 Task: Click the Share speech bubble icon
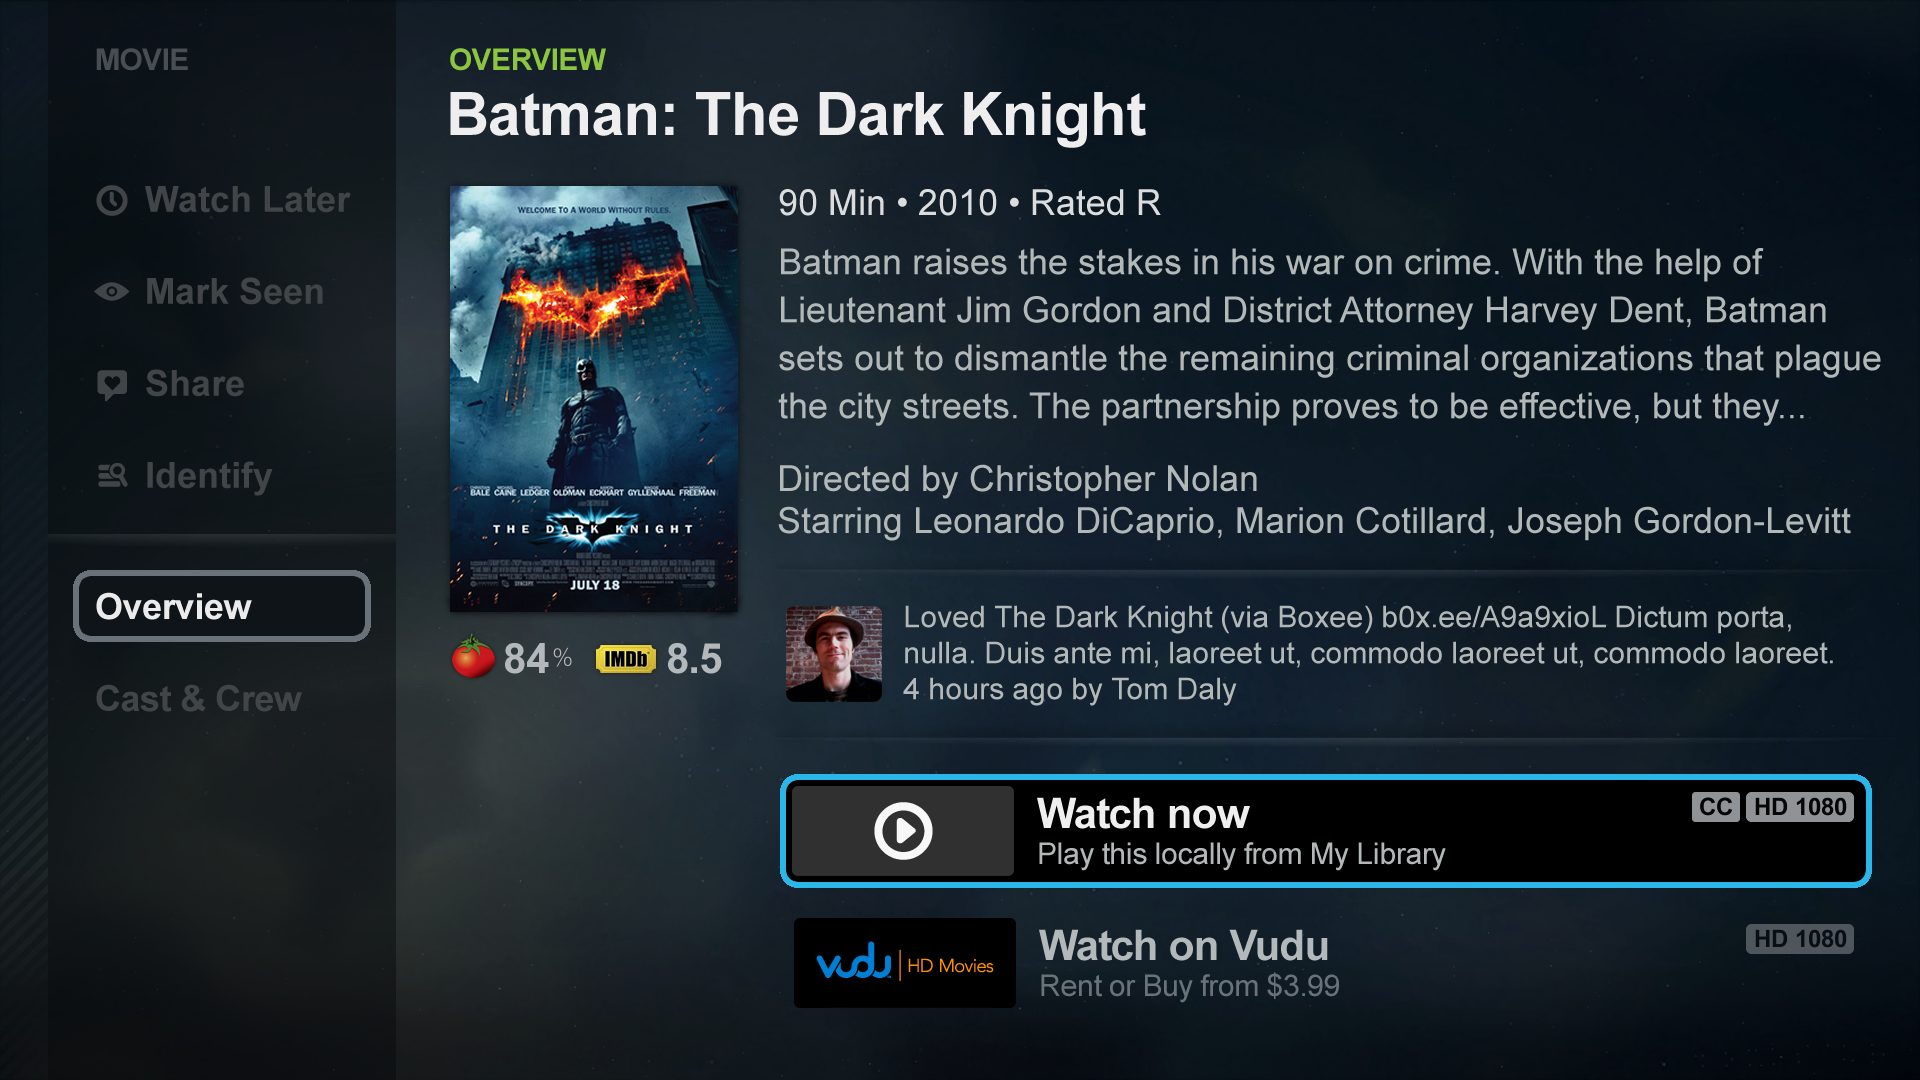112,384
